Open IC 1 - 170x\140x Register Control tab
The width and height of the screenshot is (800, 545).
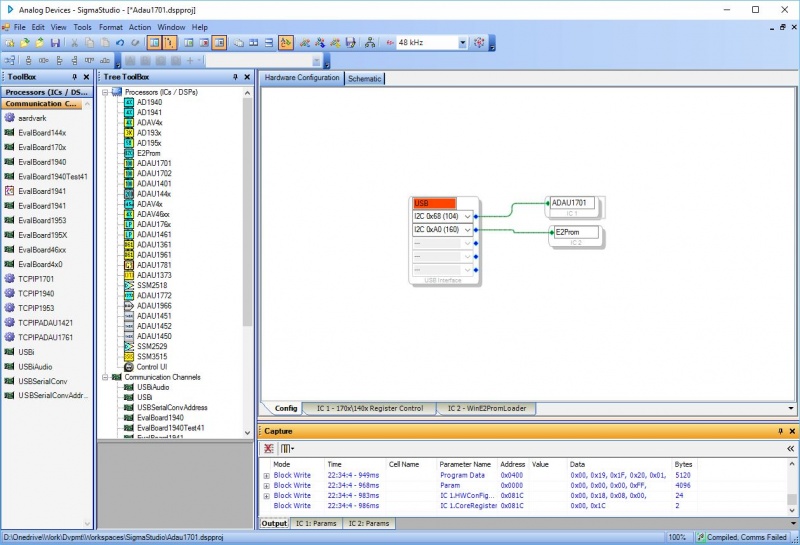click(370, 408)
